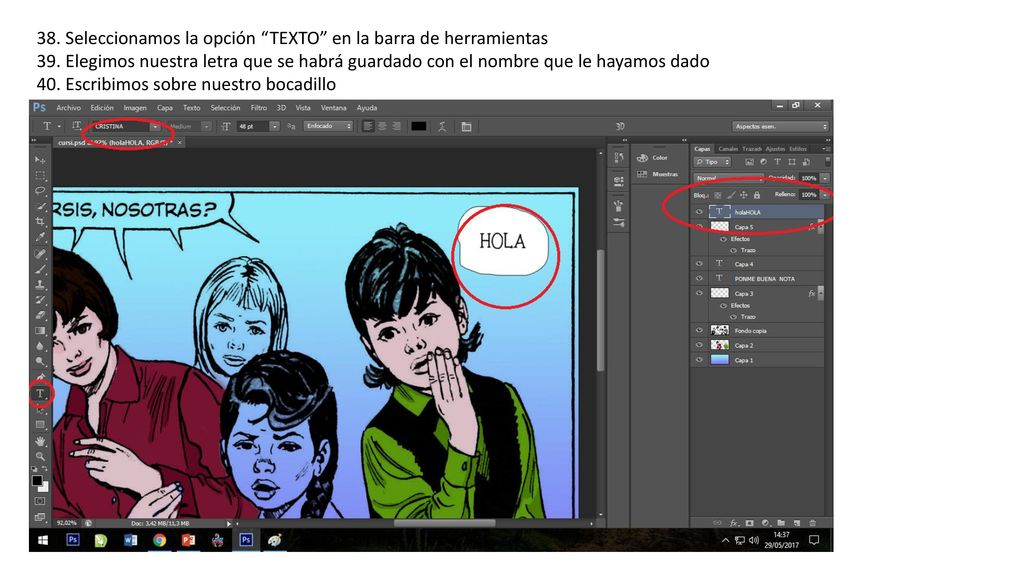Screen dimensions: 1024x576
Task: Hide the PONME BUENA NOTA layer
Action: 699,278
